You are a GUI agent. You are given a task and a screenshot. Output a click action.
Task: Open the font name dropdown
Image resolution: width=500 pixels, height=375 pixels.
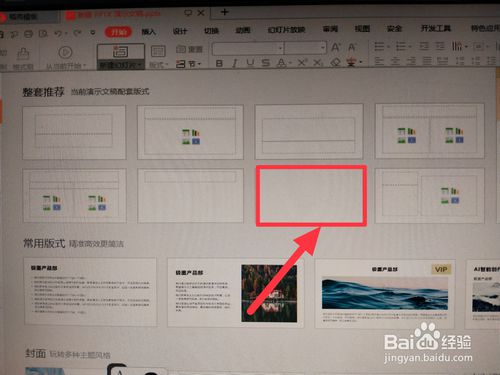click(248, 48)
